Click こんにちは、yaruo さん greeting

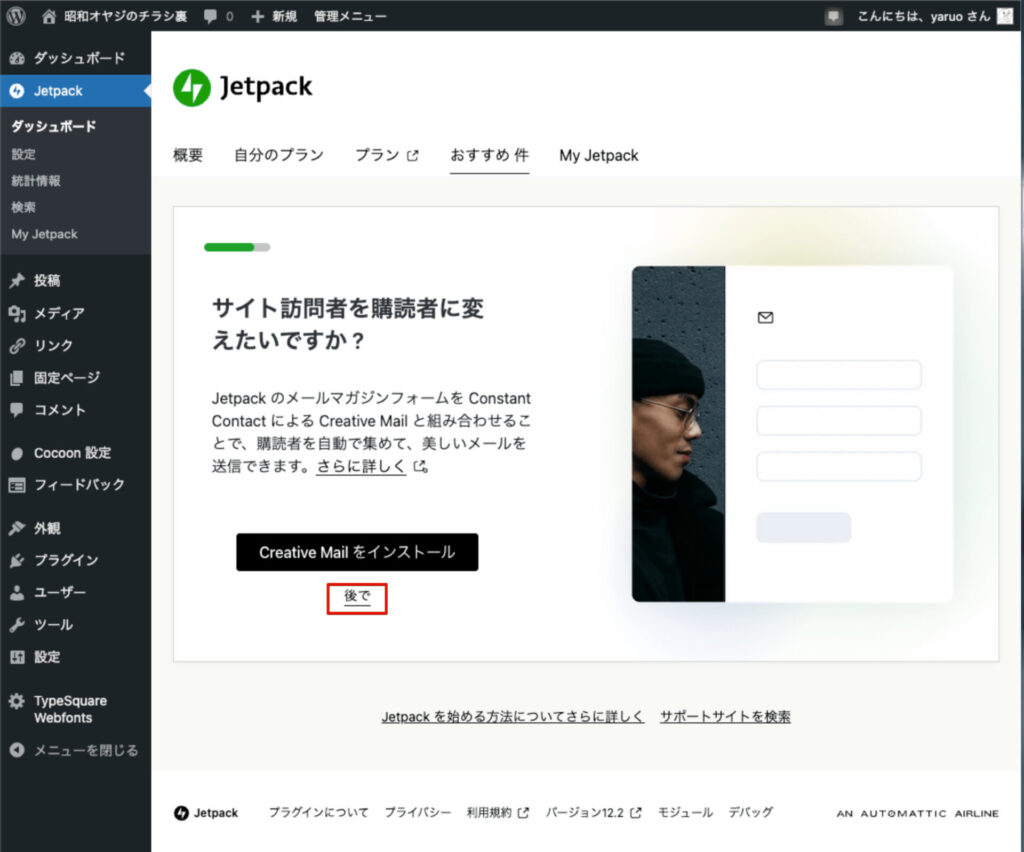coord(923,16)
